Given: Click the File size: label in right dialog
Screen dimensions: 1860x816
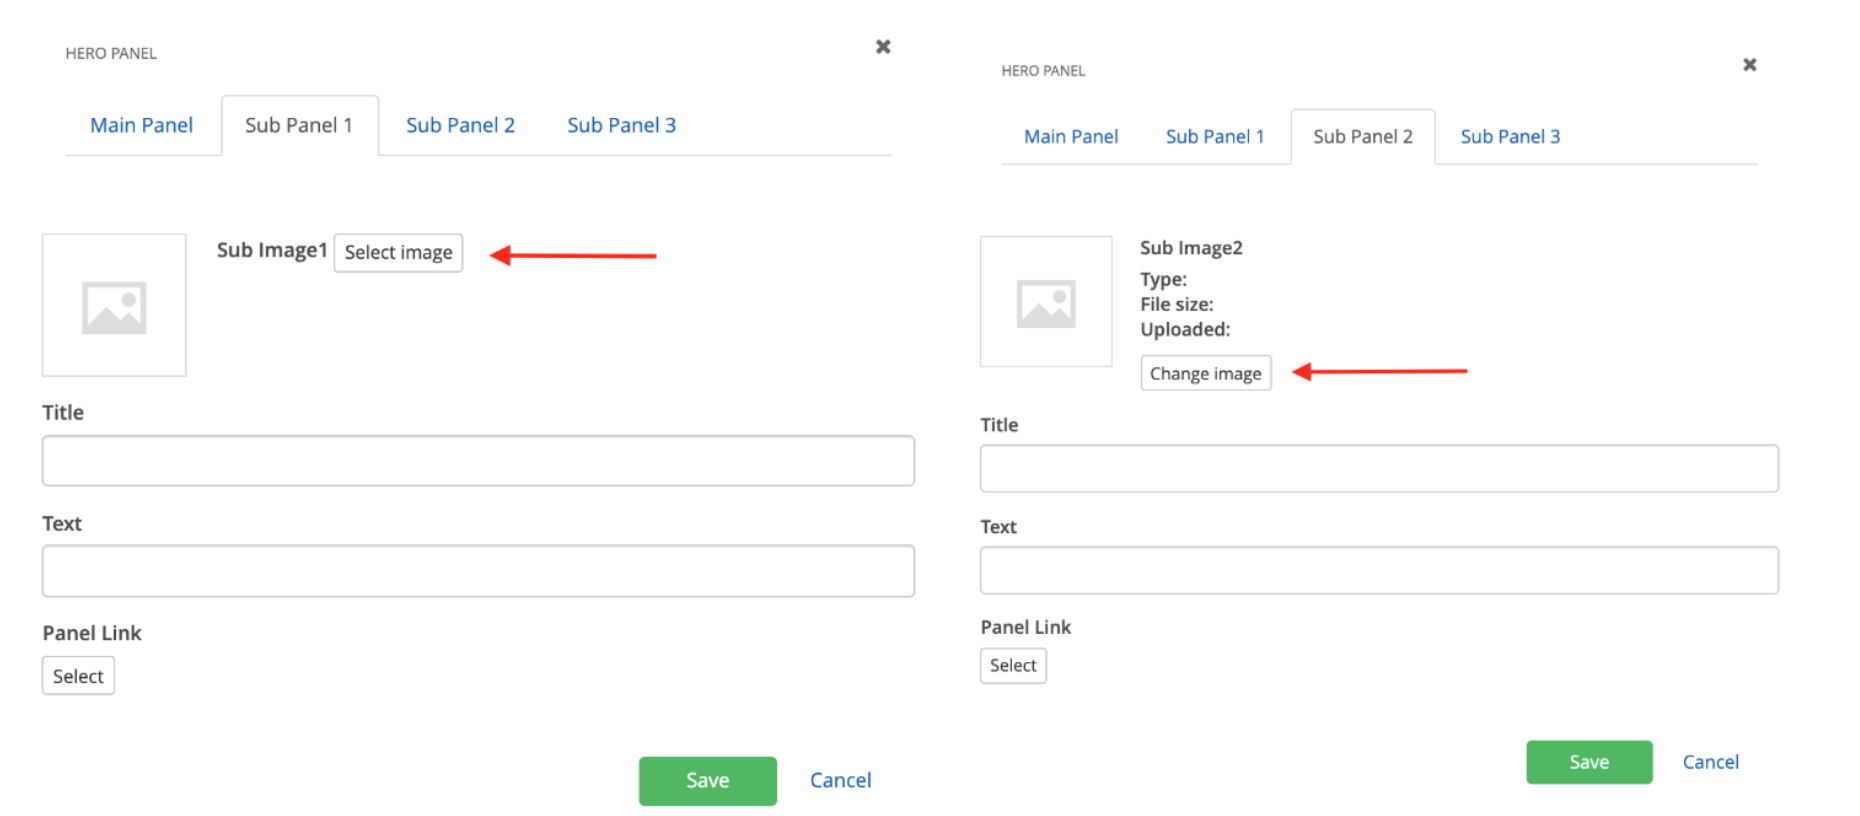Looking at the screenshot, I should tap(1177, 305).
